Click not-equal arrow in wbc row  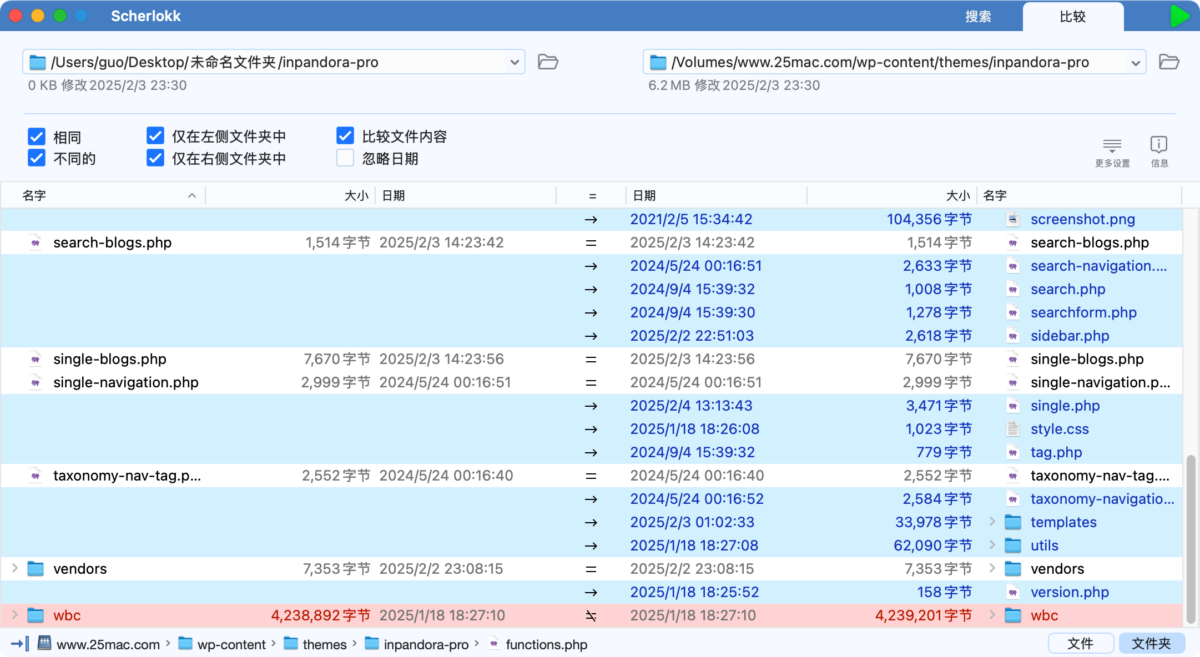click(591, 615)
